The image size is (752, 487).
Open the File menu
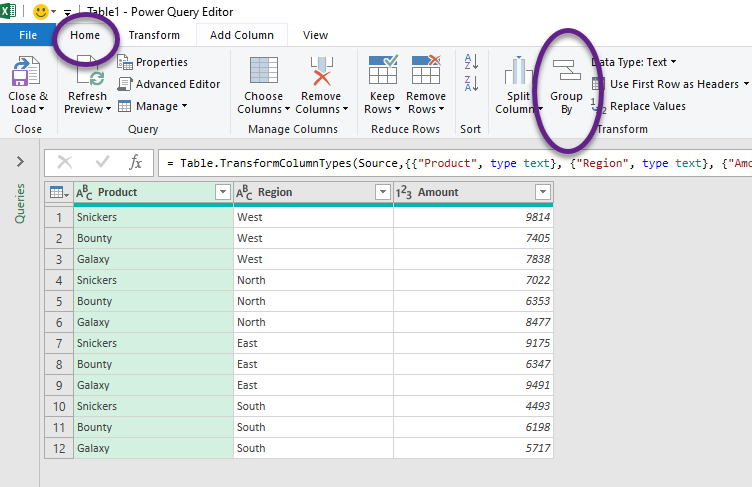point(28,35)
